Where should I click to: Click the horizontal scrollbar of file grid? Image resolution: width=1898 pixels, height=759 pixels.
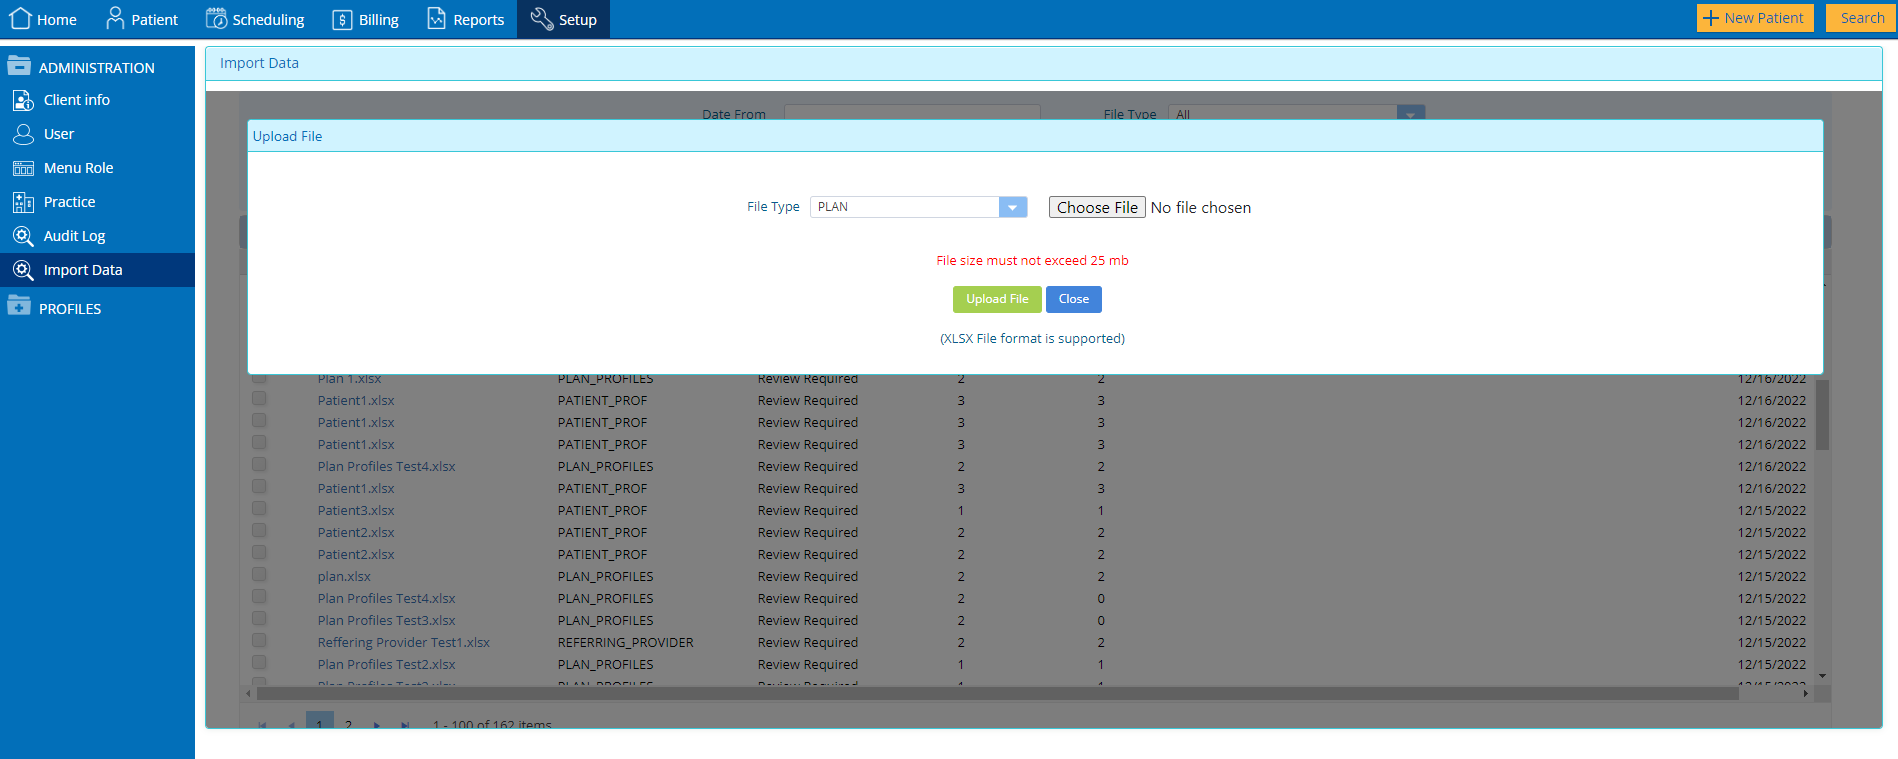997,693
